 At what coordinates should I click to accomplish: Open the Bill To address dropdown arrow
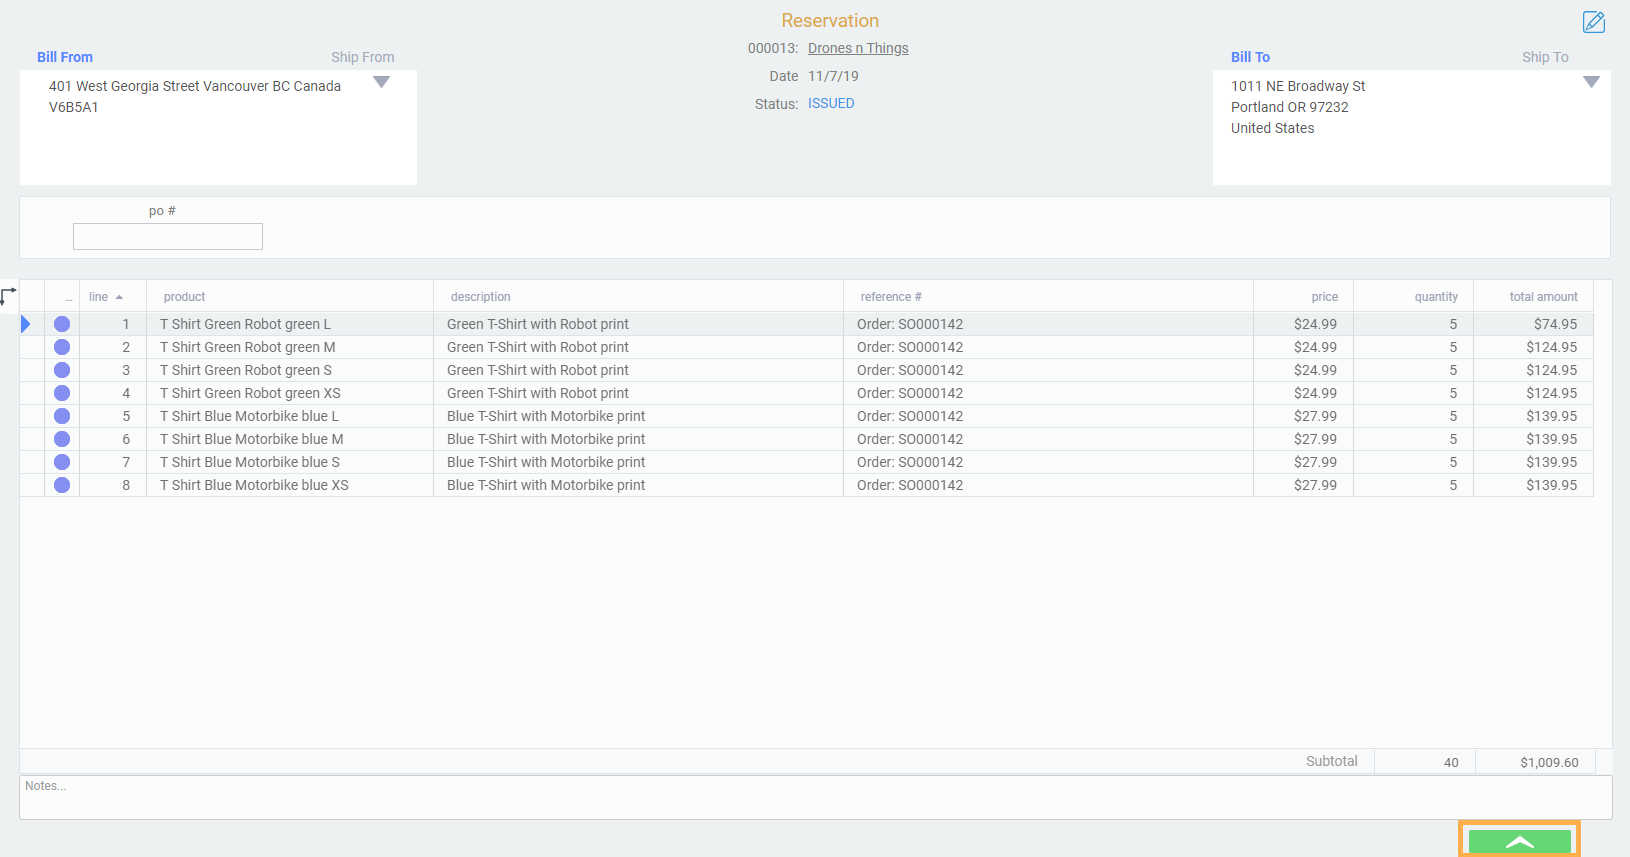pyautogui.click(x=1591, y=82)
